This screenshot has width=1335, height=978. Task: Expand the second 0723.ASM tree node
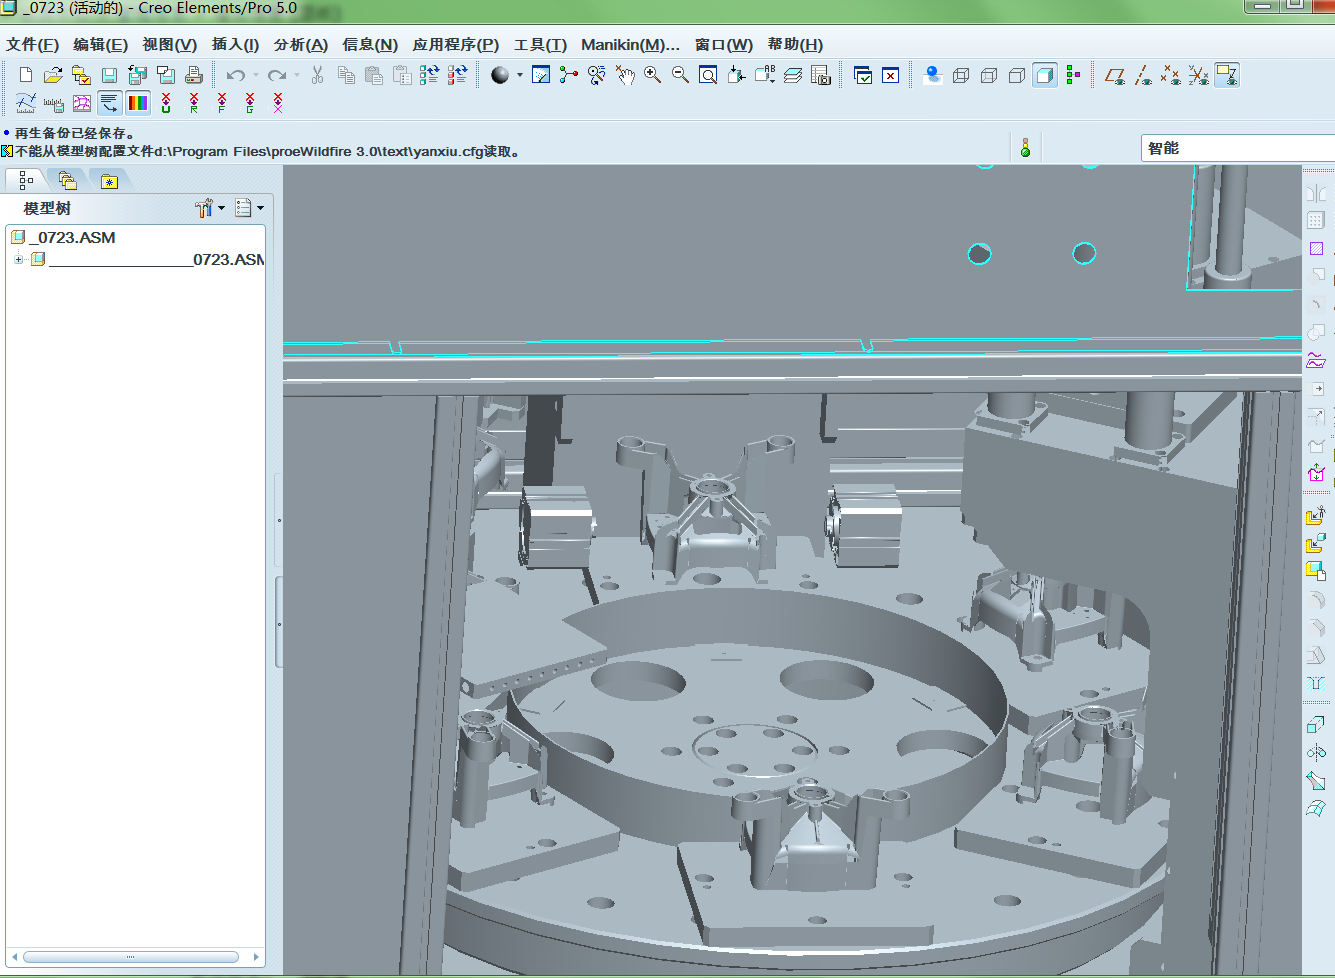pyautogui.click(x=18, y=259)
